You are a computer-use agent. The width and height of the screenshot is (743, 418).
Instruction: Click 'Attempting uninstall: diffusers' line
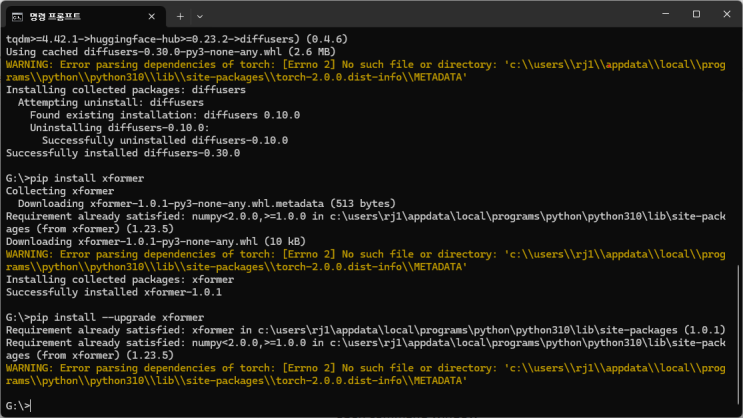(x=111, y=102)
